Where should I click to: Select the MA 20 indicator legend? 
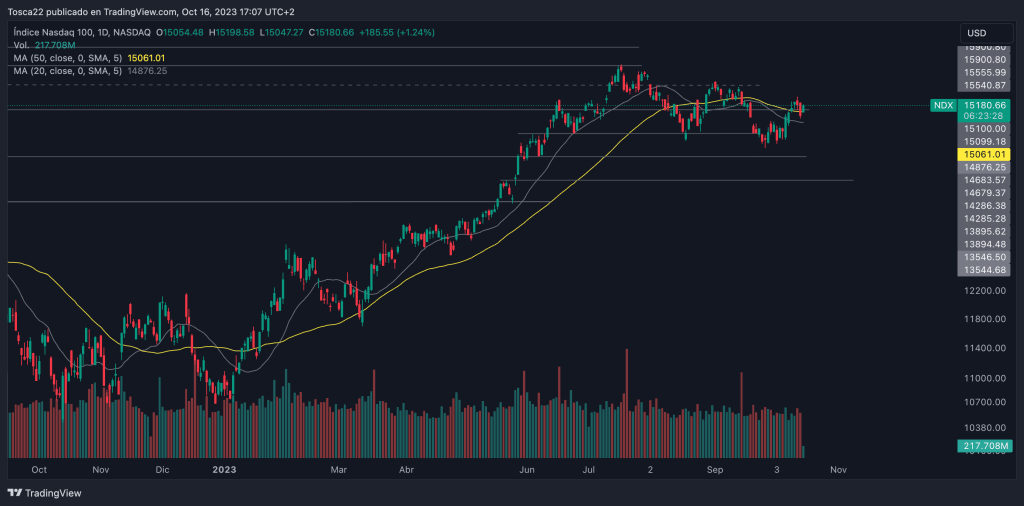point(68,71)
